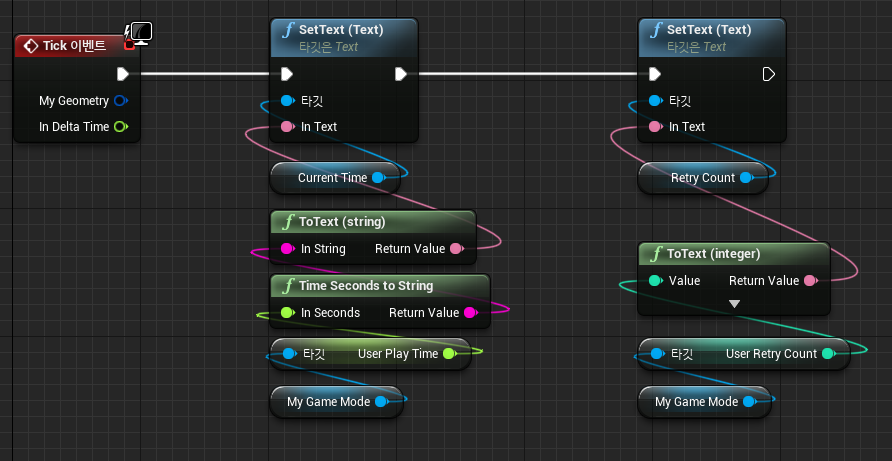Click Time Seconds to String Return Value pin
Image resolution: width=892 pixels, height=461 pixels.
[470, 312]
